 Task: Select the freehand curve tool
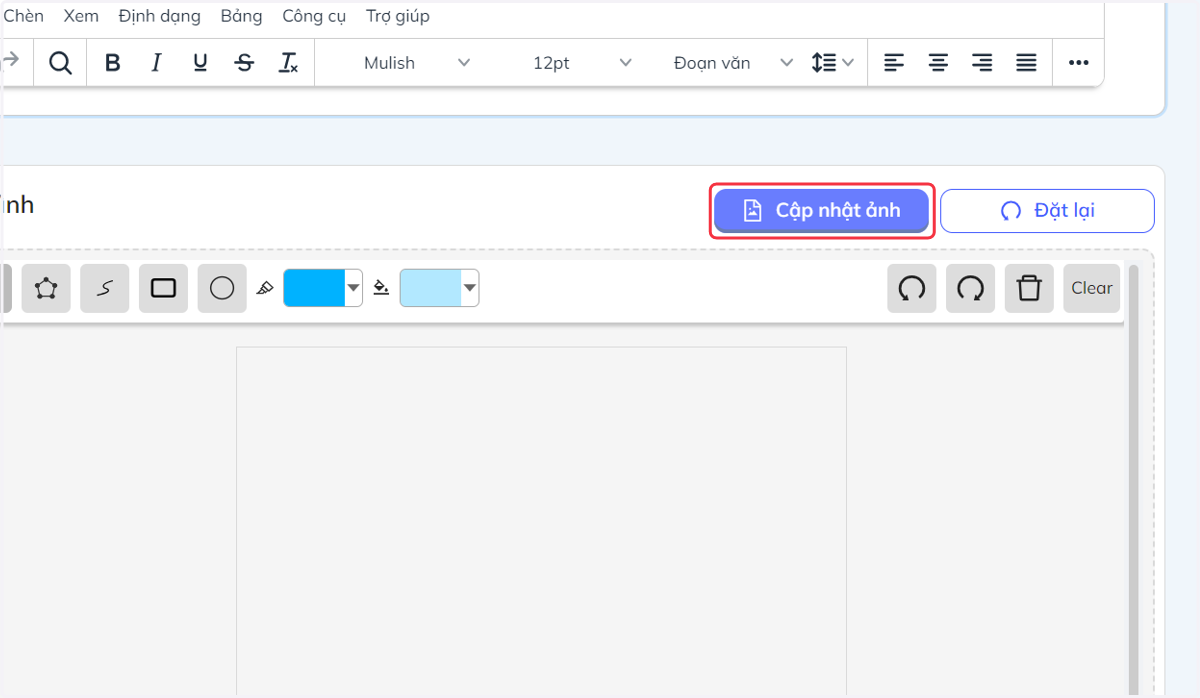(x=105, y=289)
